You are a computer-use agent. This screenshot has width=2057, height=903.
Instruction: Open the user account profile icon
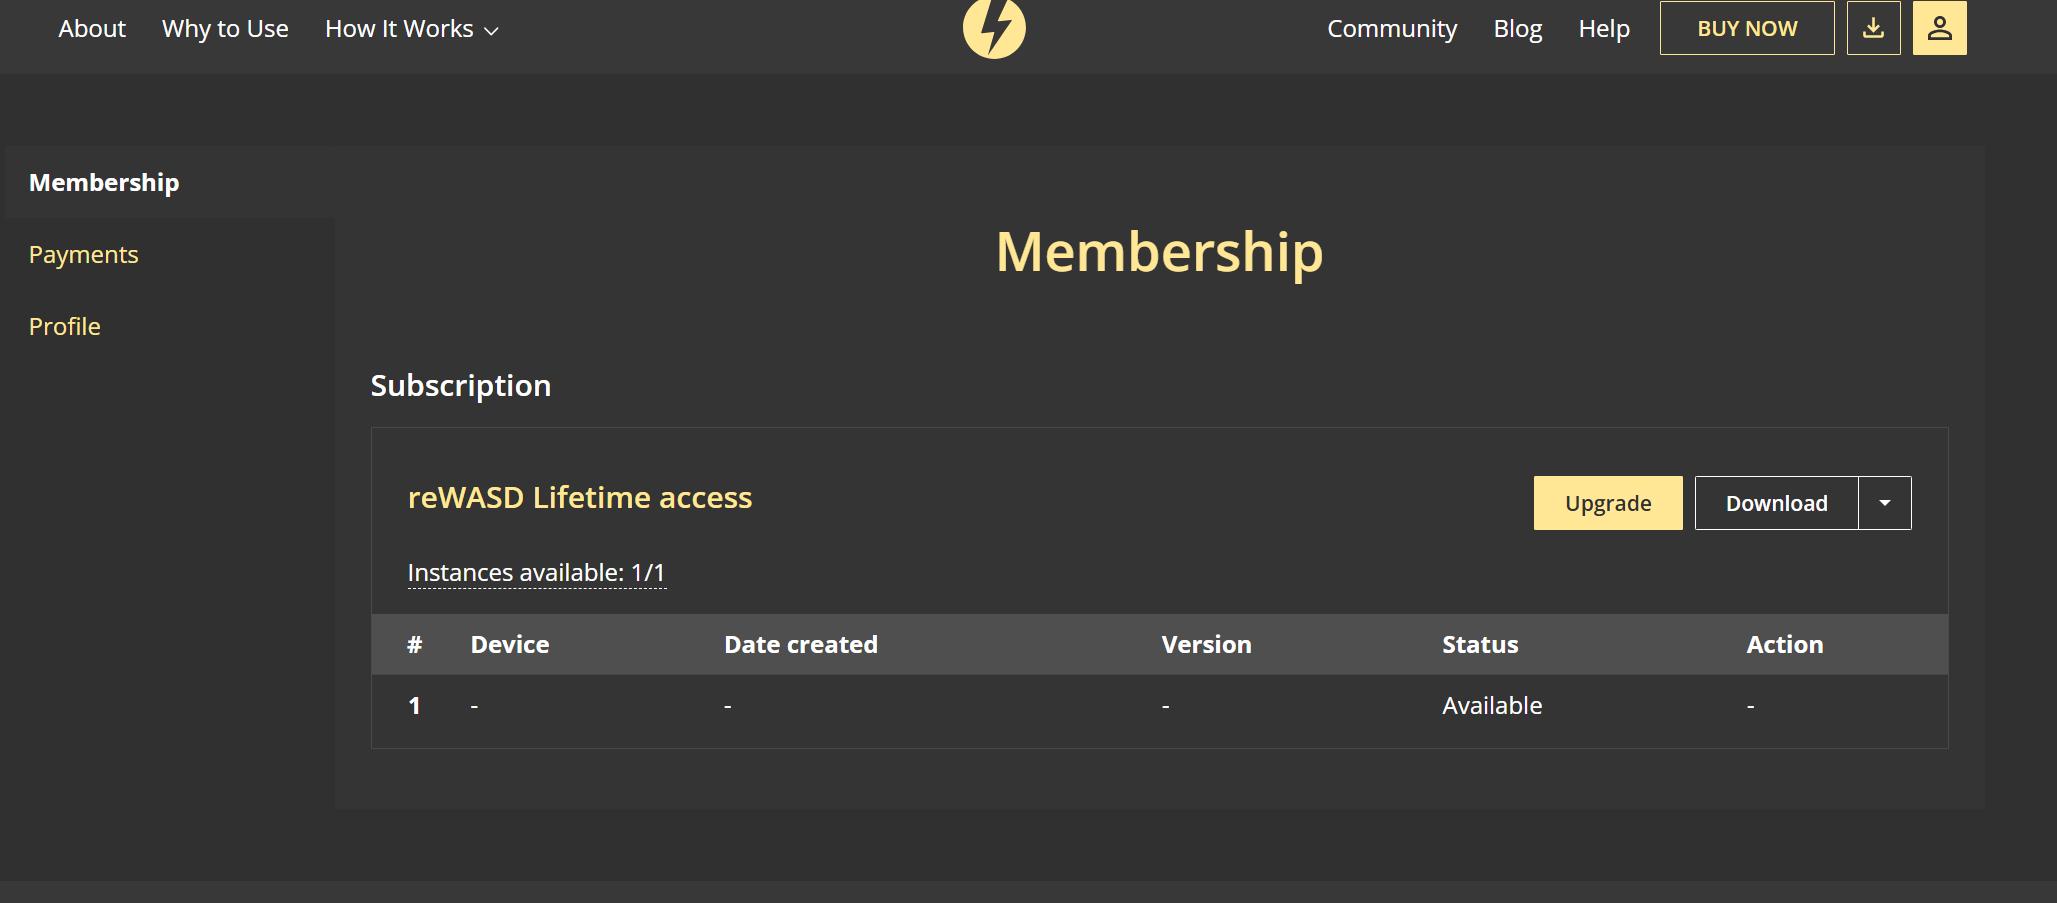click(x=1939, y=28)
